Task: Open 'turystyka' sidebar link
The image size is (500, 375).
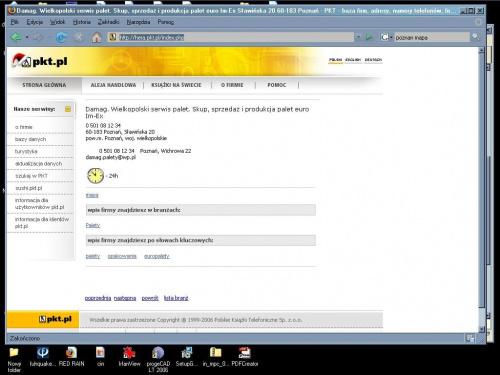Action: pos(26,151)
